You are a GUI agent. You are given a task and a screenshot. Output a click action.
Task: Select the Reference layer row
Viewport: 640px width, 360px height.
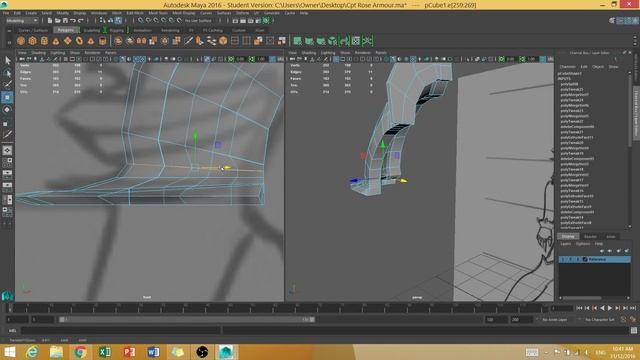[595, 260]
